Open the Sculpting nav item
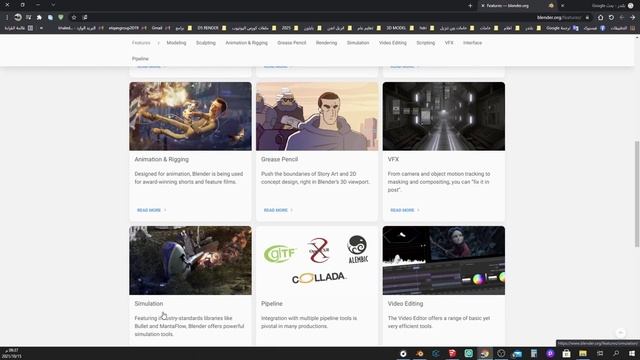The image size is (640, 360). [x=206, y=43]
